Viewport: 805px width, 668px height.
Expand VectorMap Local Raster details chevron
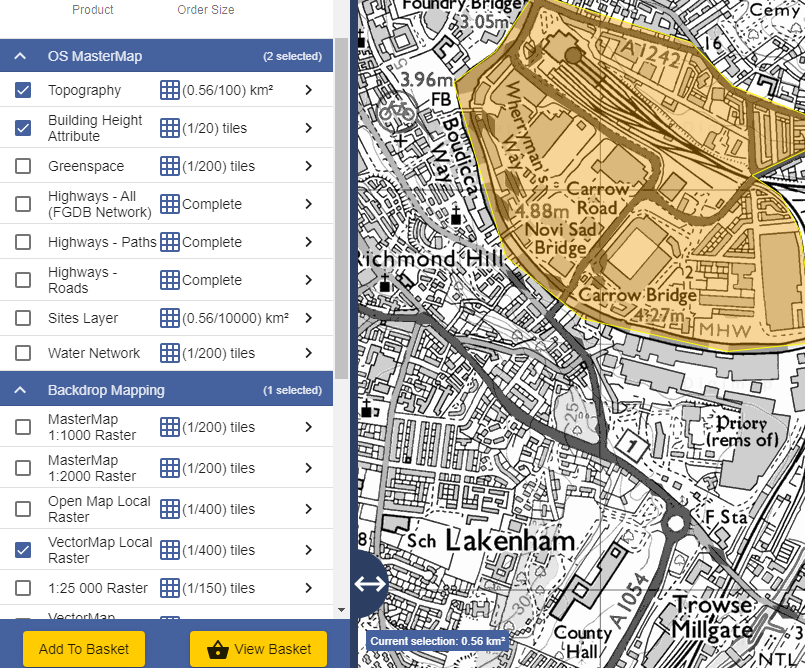coord(309,550)
